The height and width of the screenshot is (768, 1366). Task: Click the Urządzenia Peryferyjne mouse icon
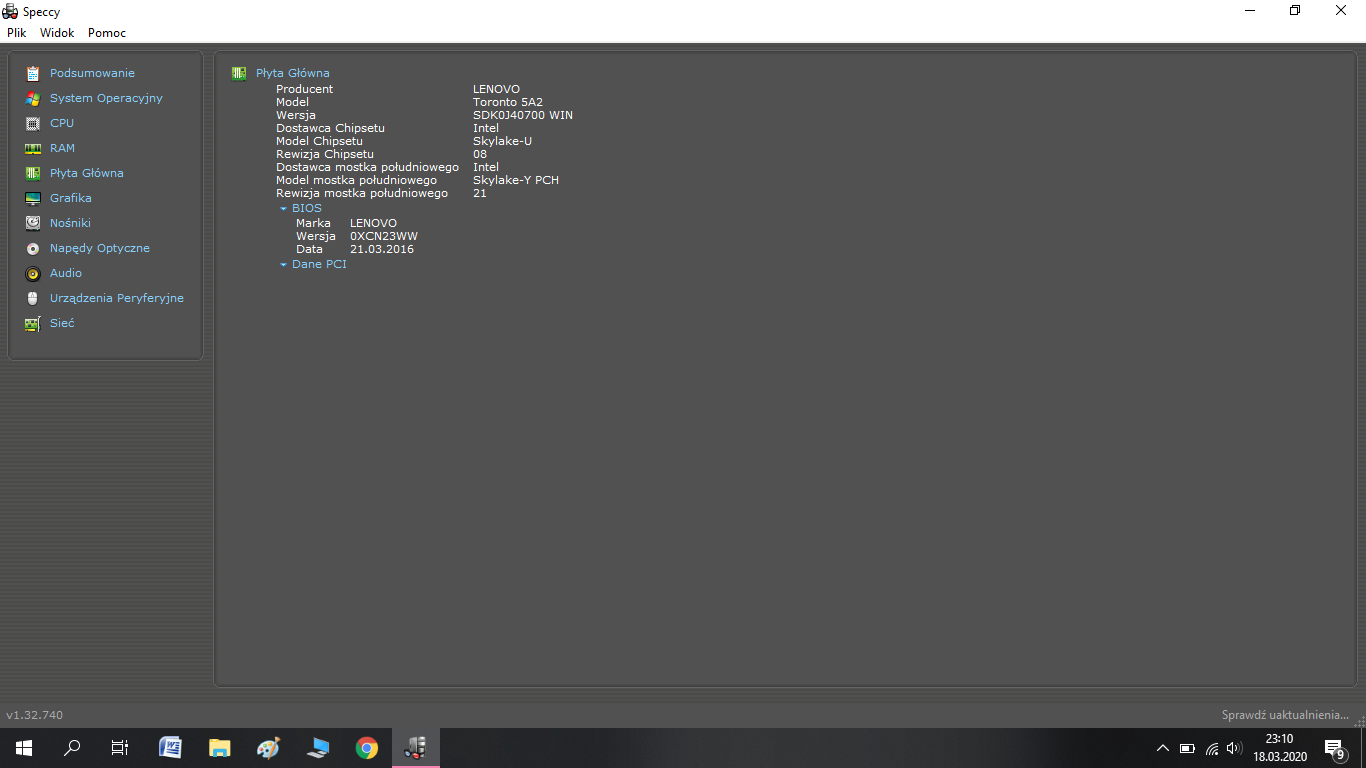click(33, 298)
